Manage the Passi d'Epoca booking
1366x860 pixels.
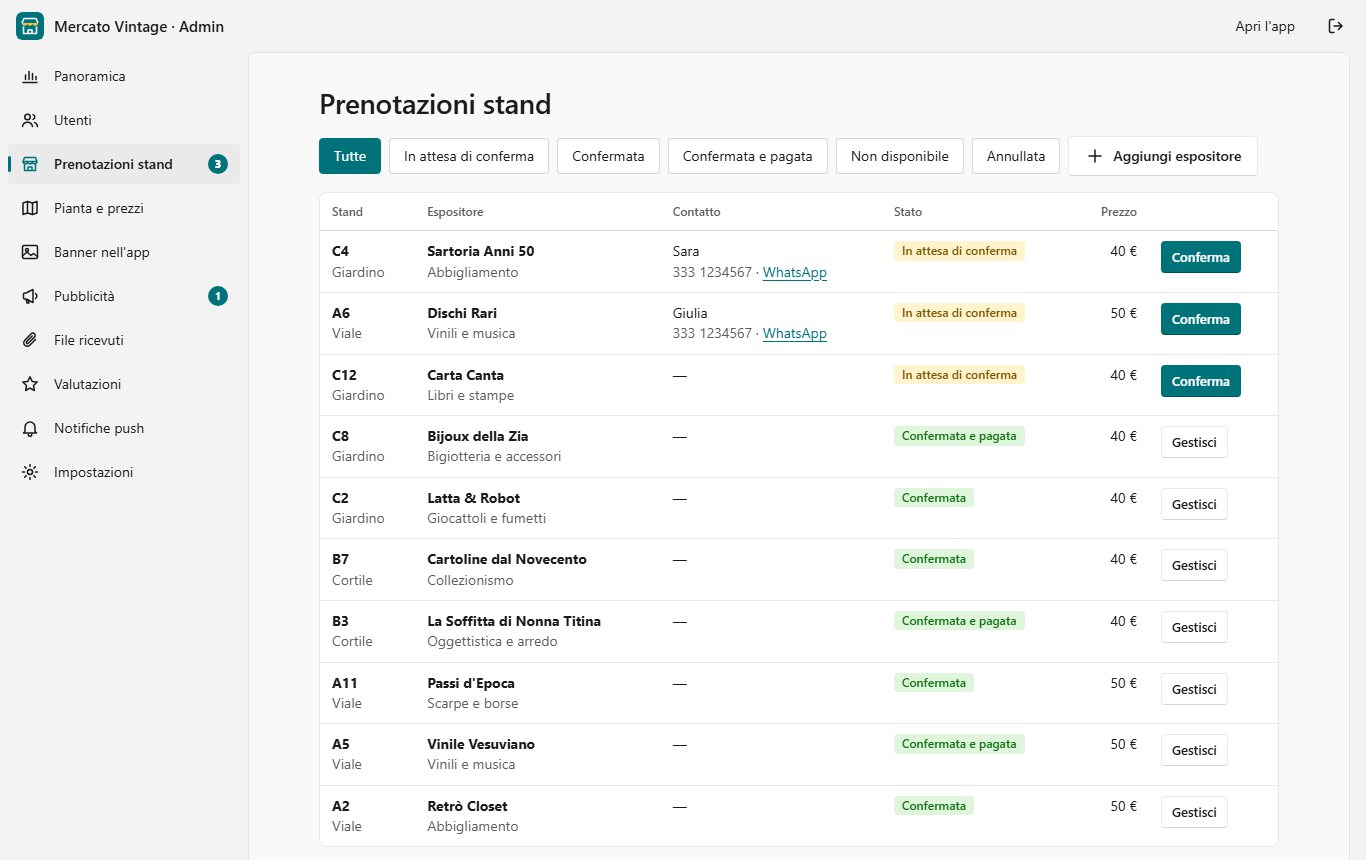click(1194, 689)
